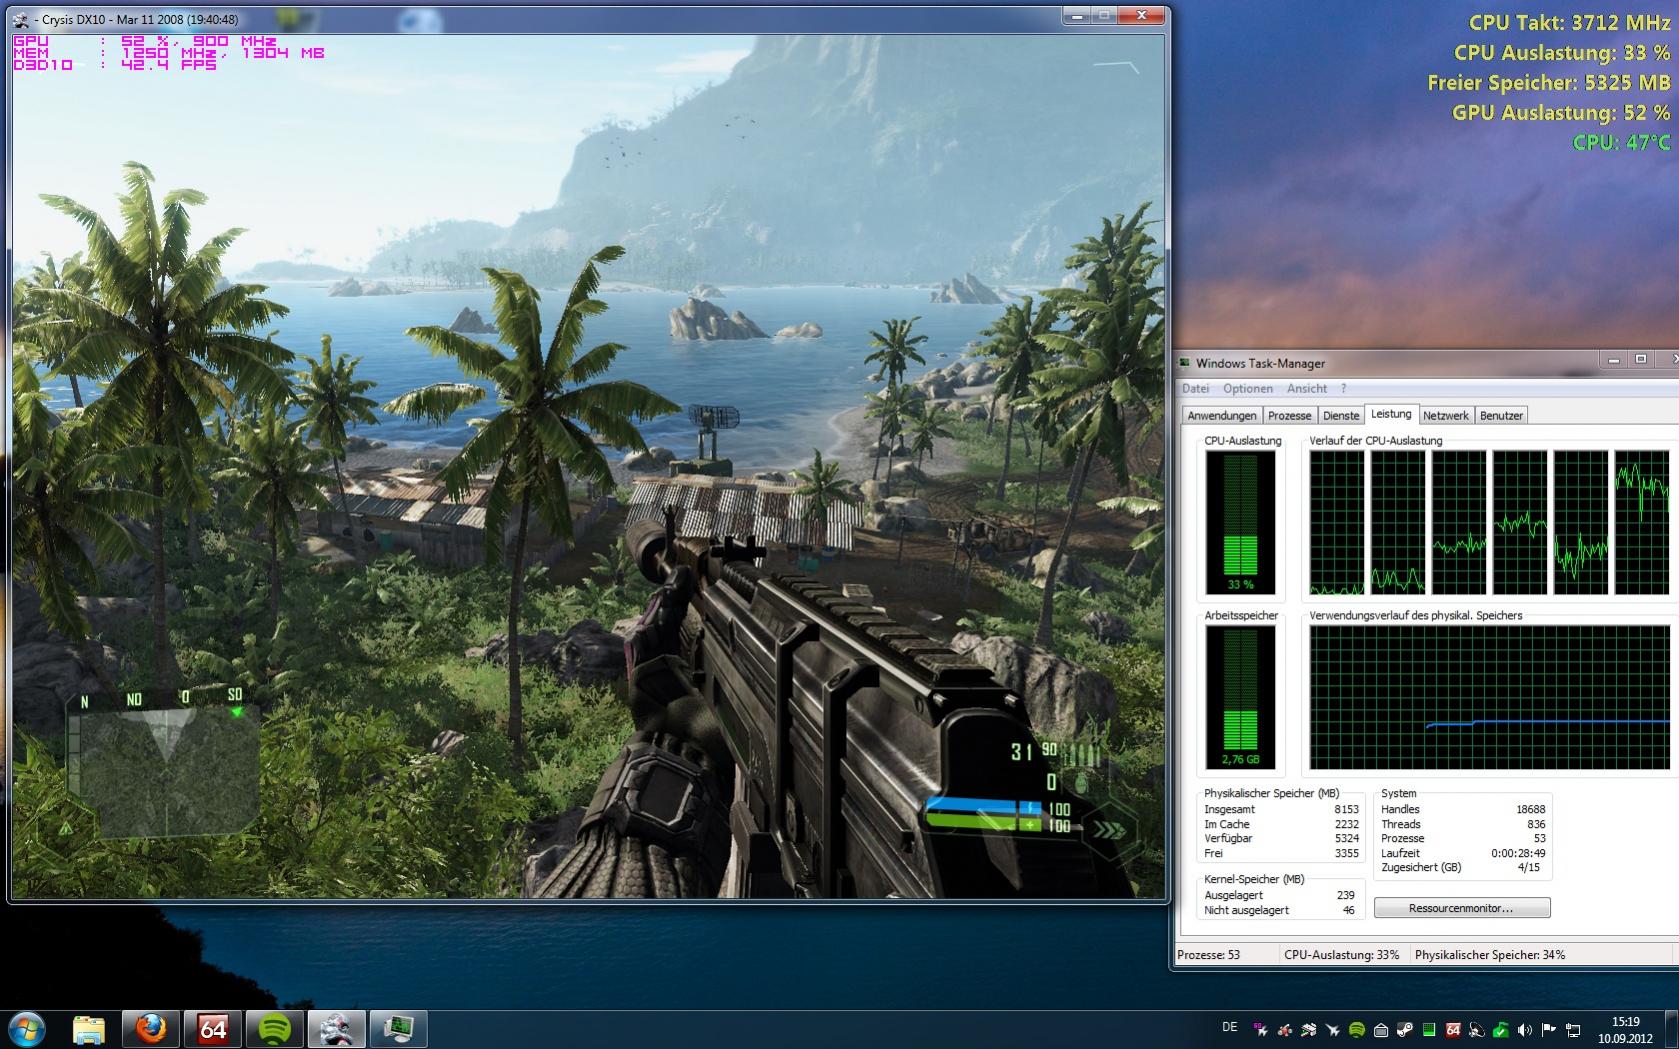1679x1049 pixels.
Task: Click the green checkmark tray icon
Action: click(1501, 1029)
